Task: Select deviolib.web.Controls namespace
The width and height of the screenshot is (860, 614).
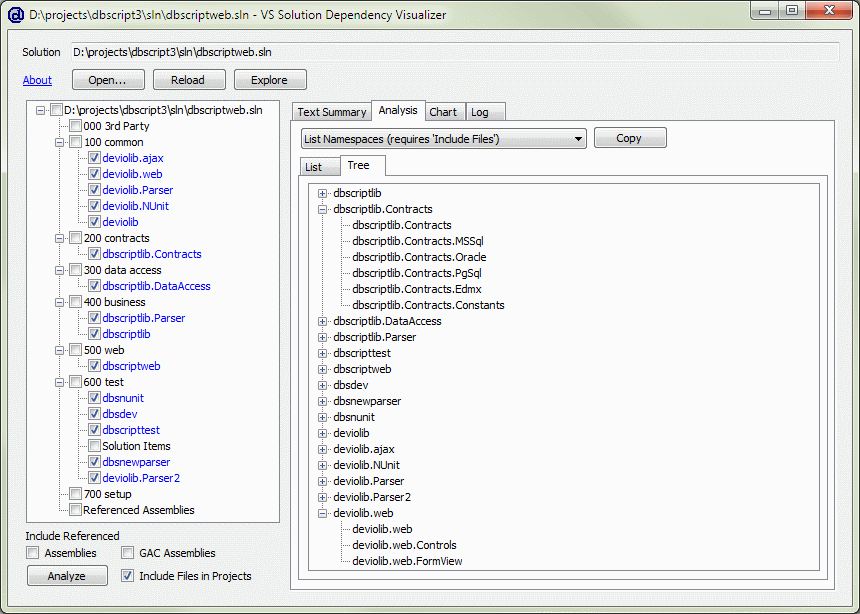Action: tap(404, 545)
